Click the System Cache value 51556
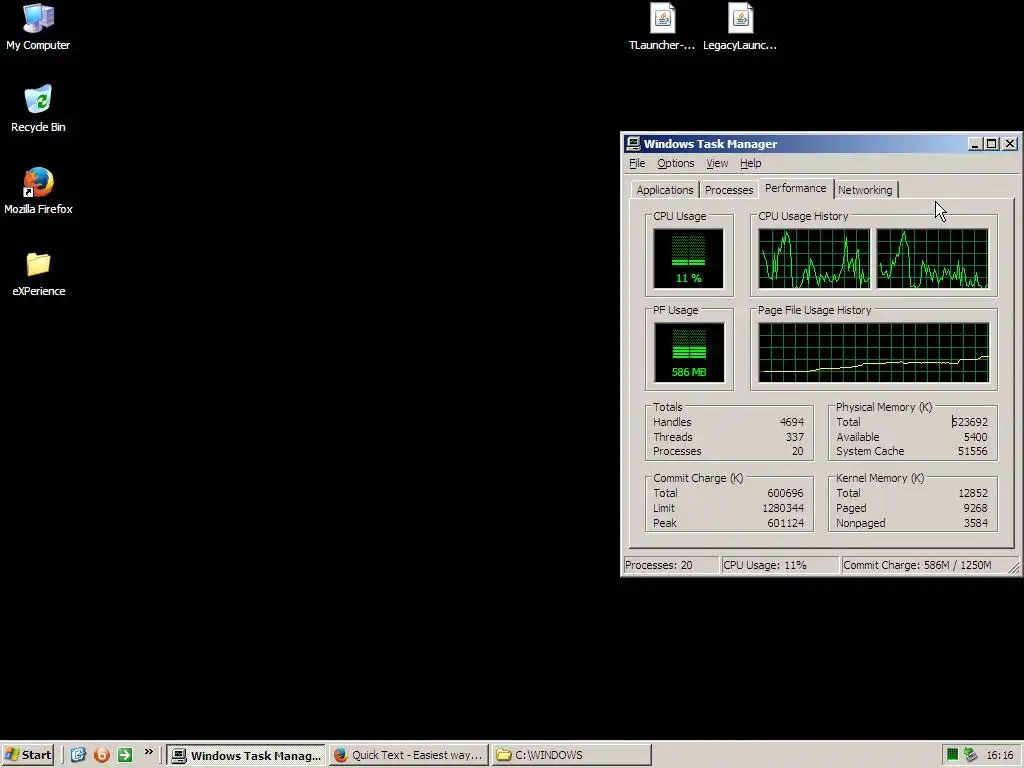 [972, 451]
